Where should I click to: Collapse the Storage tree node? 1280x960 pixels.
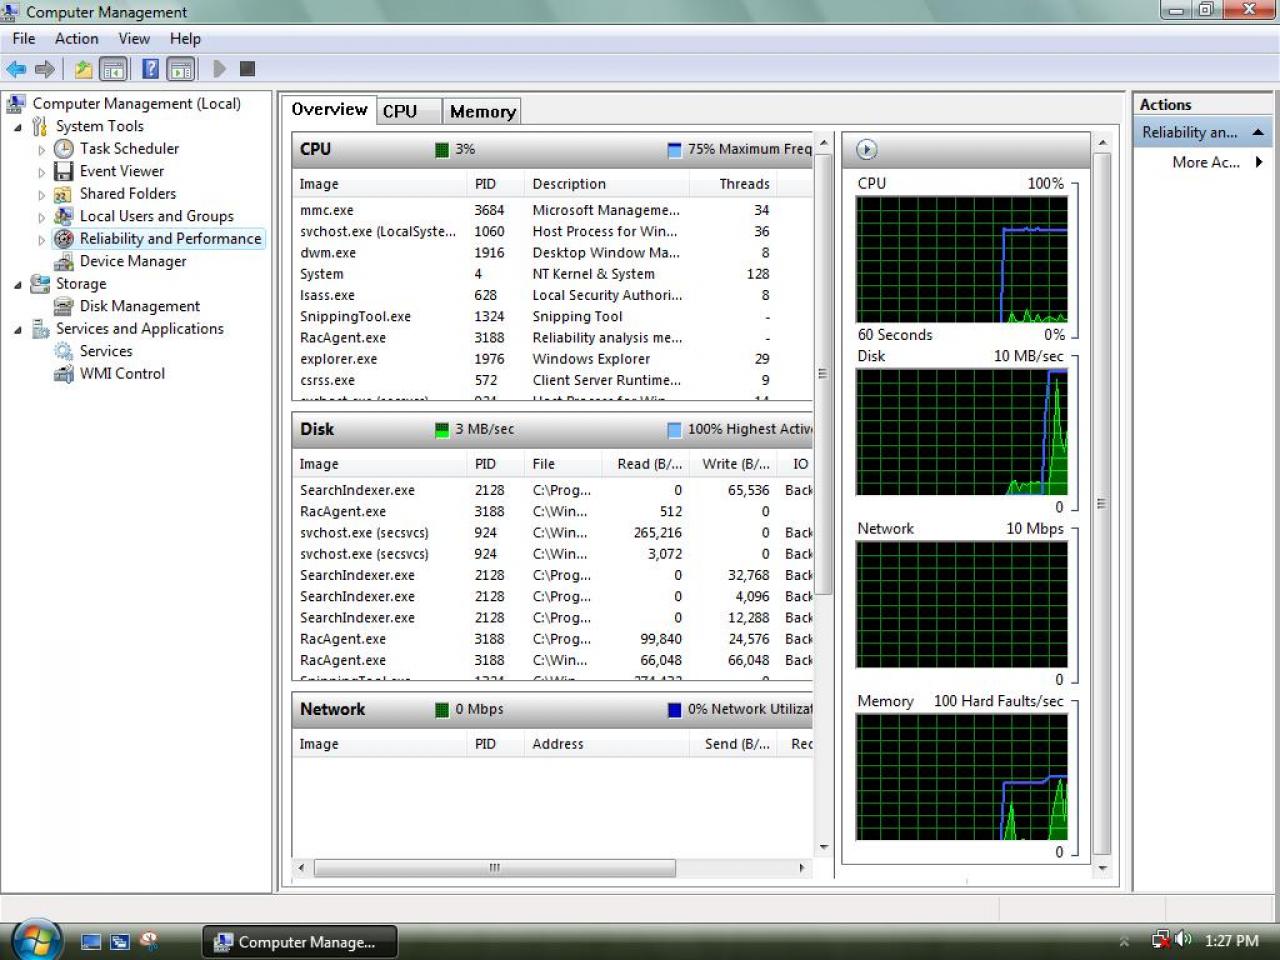click(18, 285)
